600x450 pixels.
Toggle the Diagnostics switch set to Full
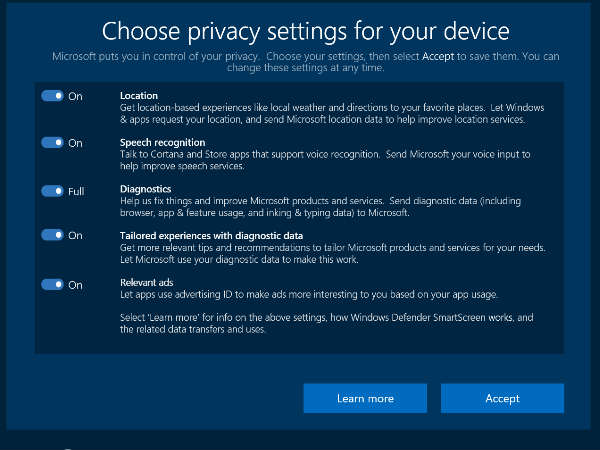[x=52, y=190]
